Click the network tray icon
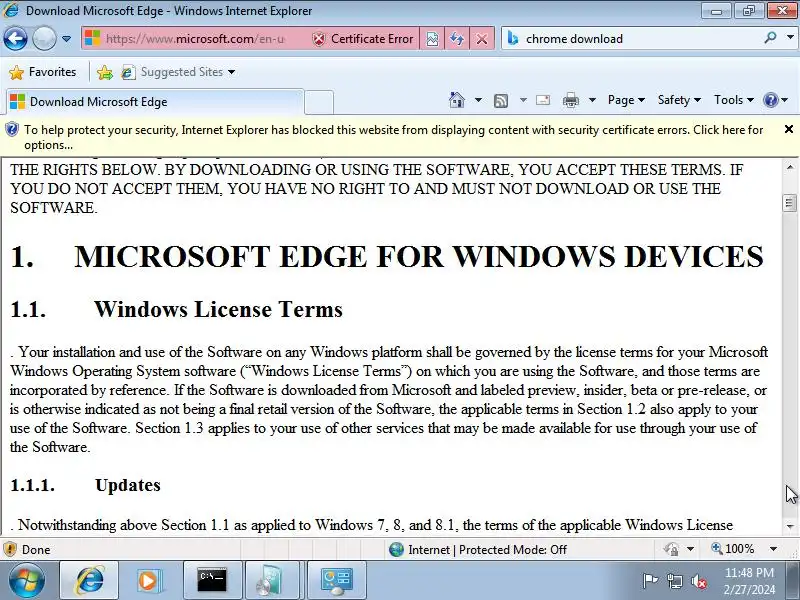This screenshot has width=800, height=600. 674,581
